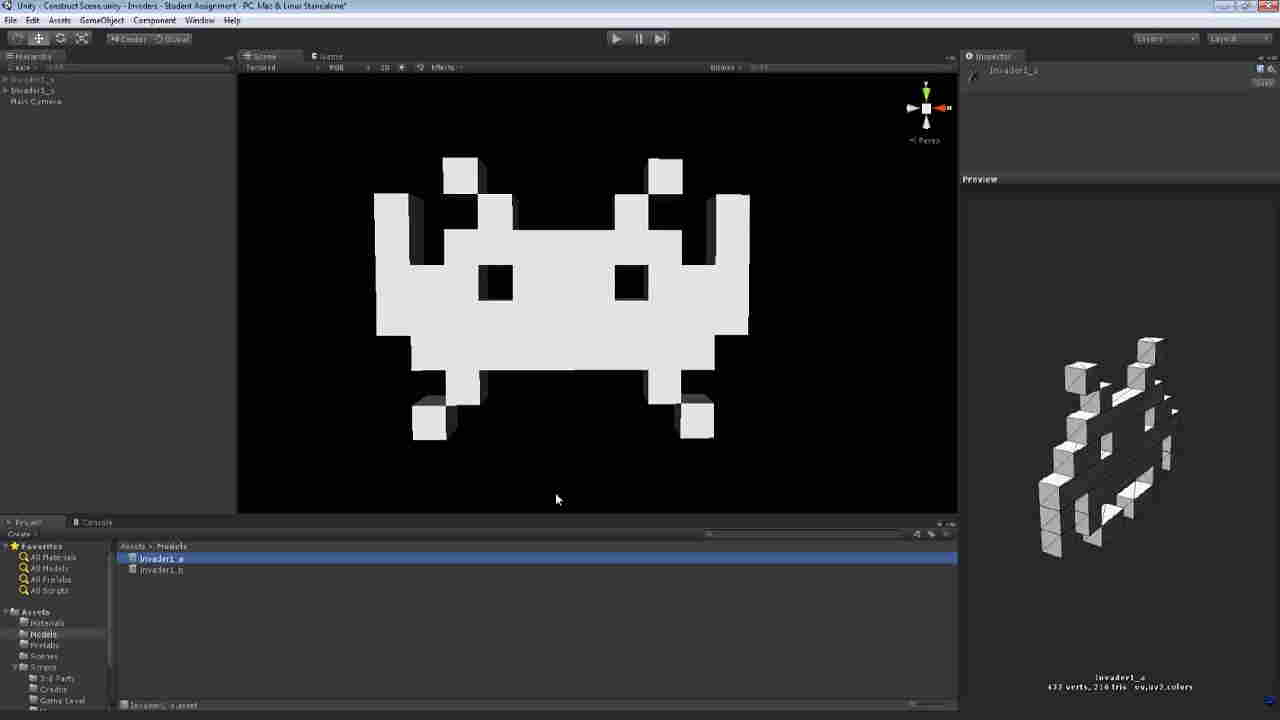Open the Layout dropdown
This screenshot has width=1280, height=720.
1239,39
